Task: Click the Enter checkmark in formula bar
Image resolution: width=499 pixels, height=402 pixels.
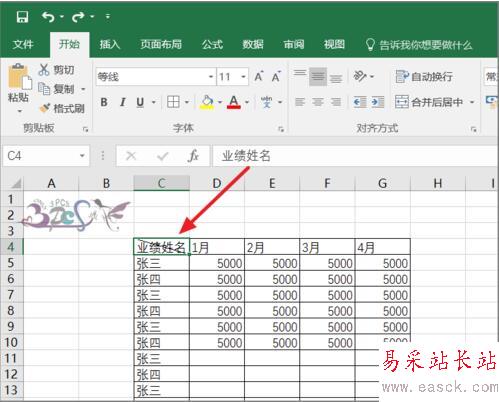Action: coord(163,156)
